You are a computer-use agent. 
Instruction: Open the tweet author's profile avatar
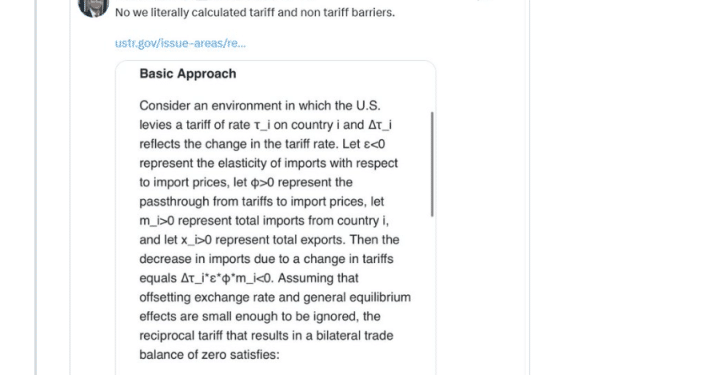[93, 7]
